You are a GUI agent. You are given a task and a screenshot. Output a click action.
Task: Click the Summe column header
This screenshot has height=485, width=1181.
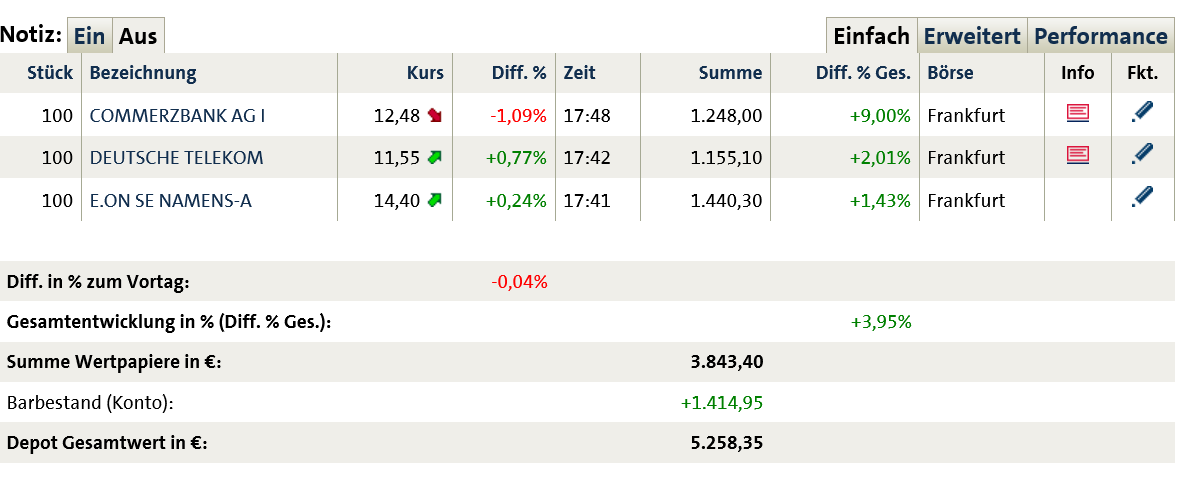pyautogui.click(x=730, y=73)
